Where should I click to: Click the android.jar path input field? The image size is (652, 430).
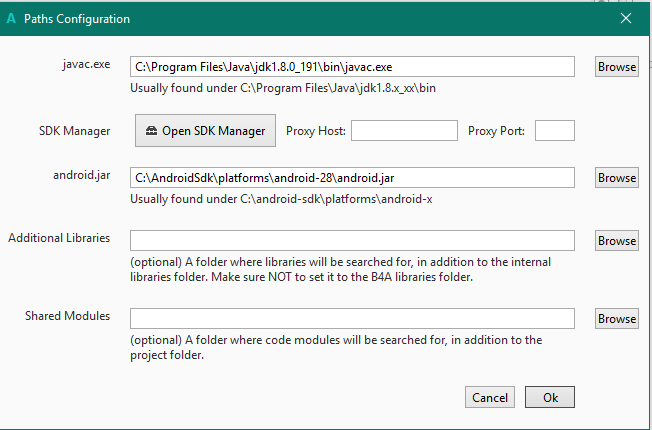pyautogui.click(x=352, y=177)
